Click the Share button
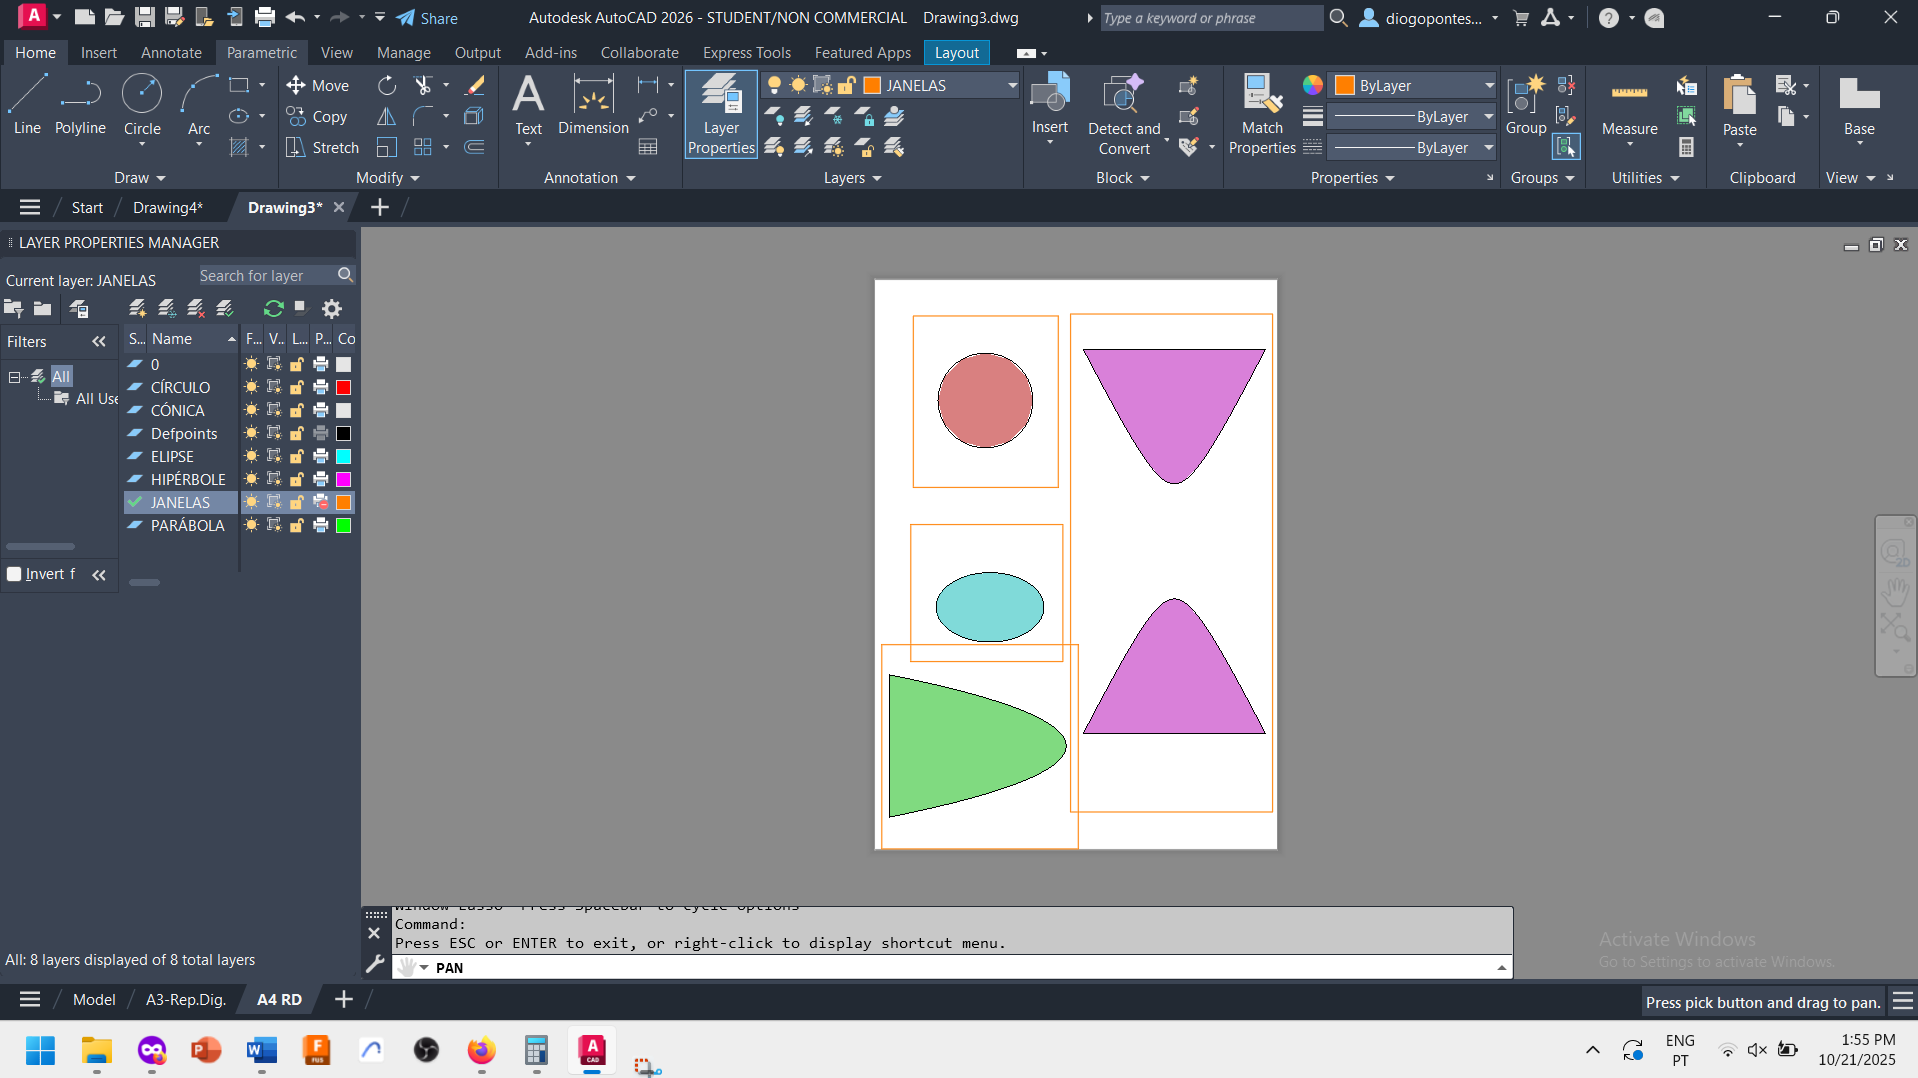This screenshot has height=1078, width=1918. 427,18
